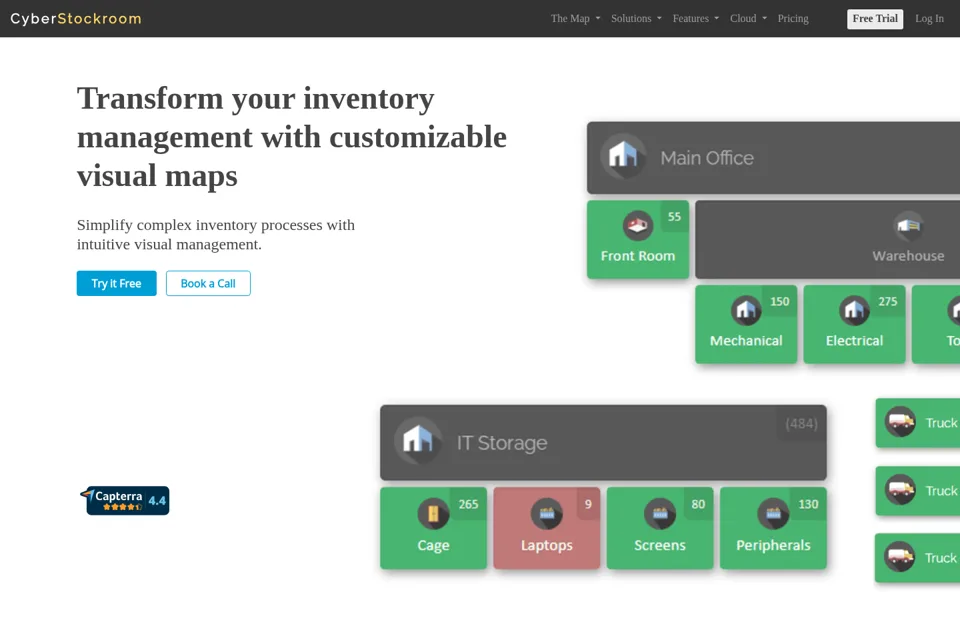Click the Electrical location icon

click(854, 311)
